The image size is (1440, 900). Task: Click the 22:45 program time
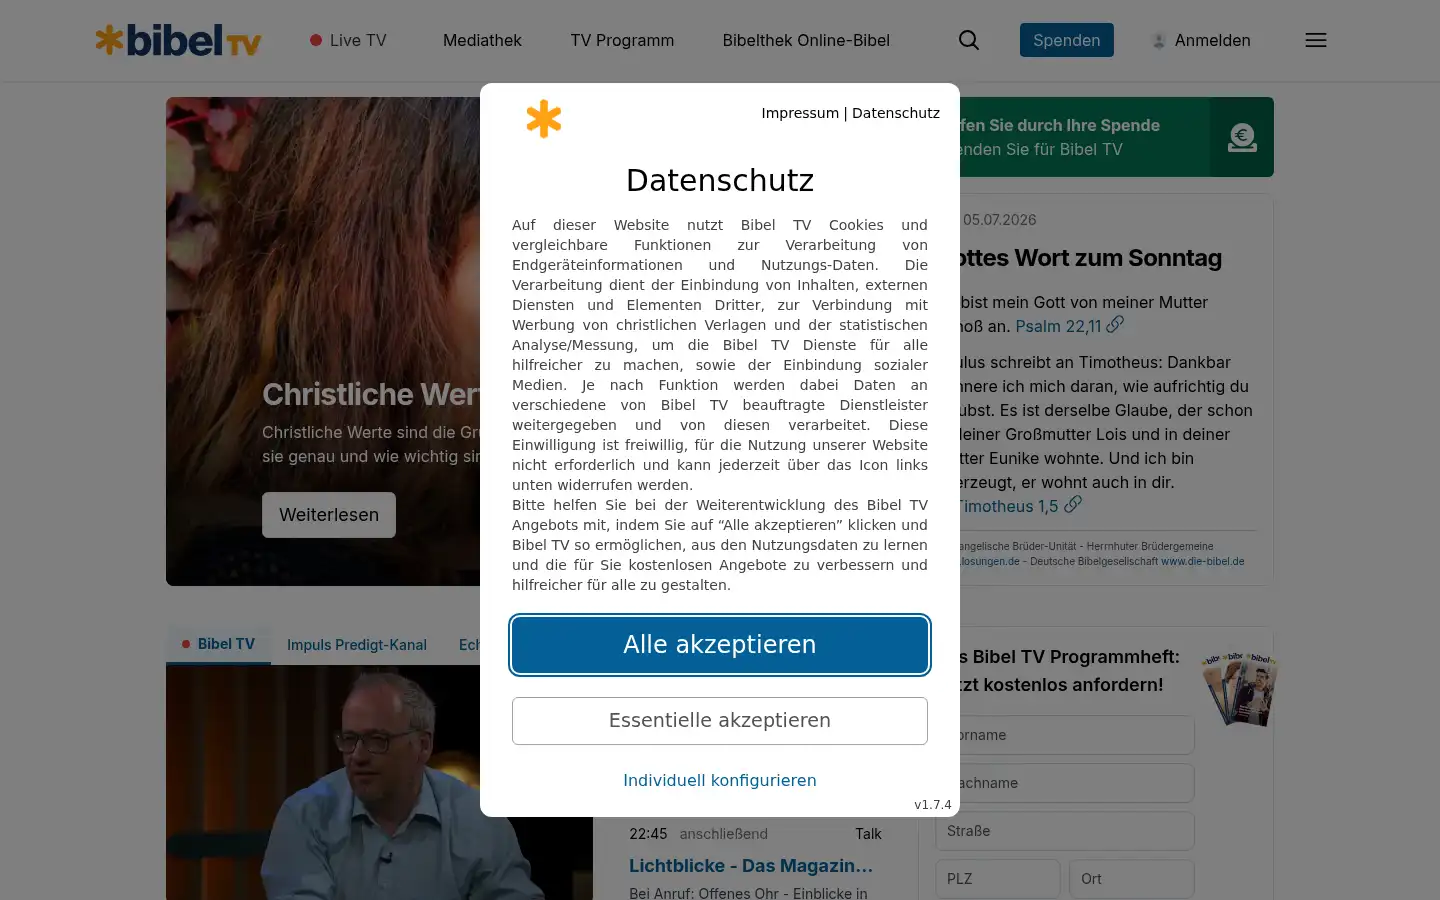[648, 834]
